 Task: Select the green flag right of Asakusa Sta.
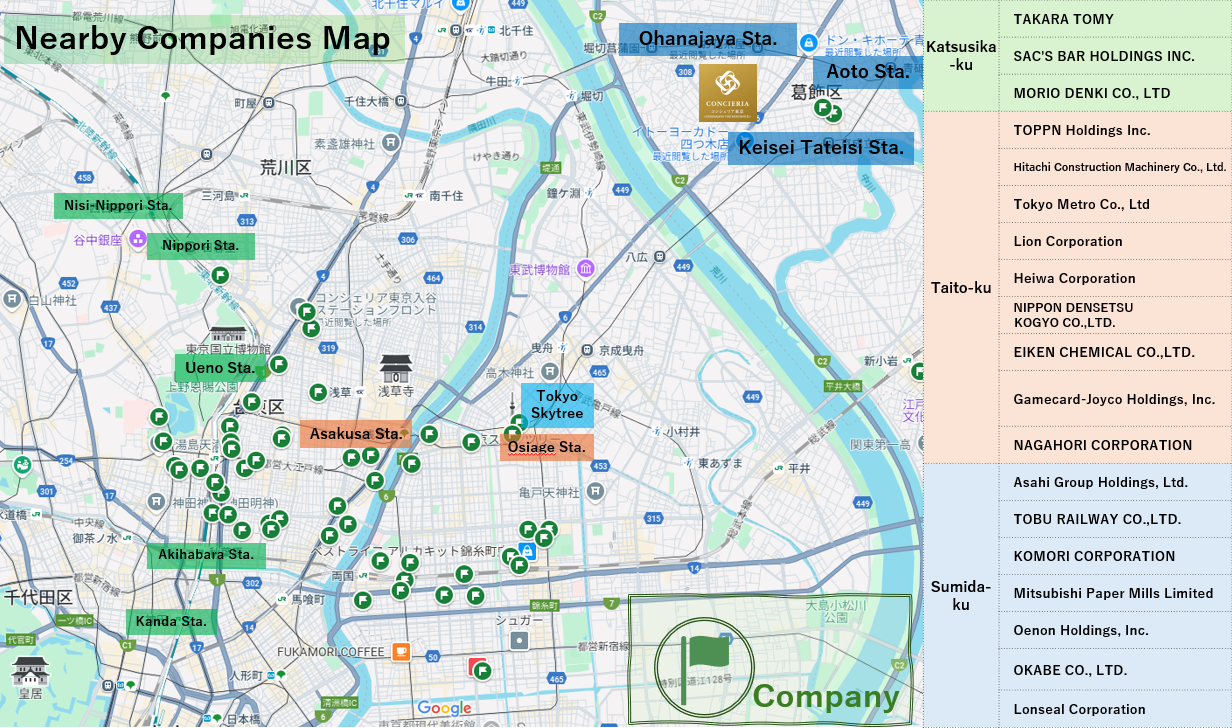(429, 434)
